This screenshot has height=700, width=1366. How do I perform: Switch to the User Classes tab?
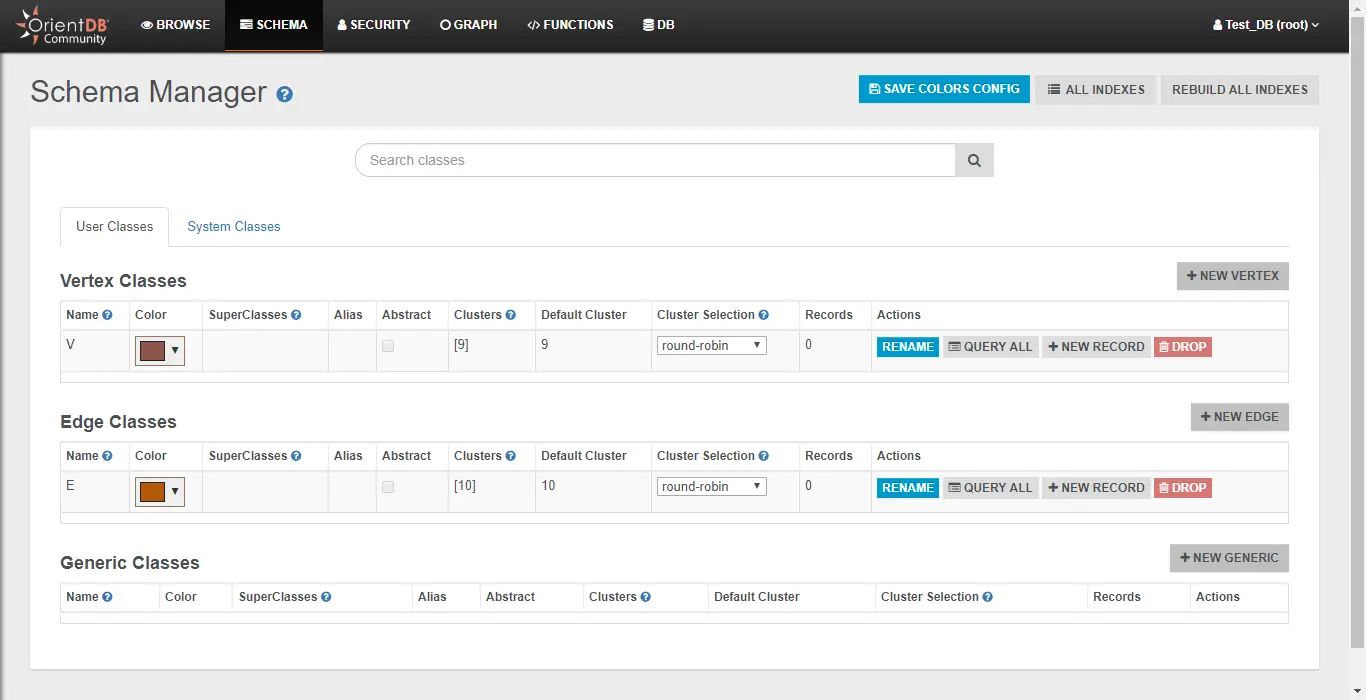[115, 227]
